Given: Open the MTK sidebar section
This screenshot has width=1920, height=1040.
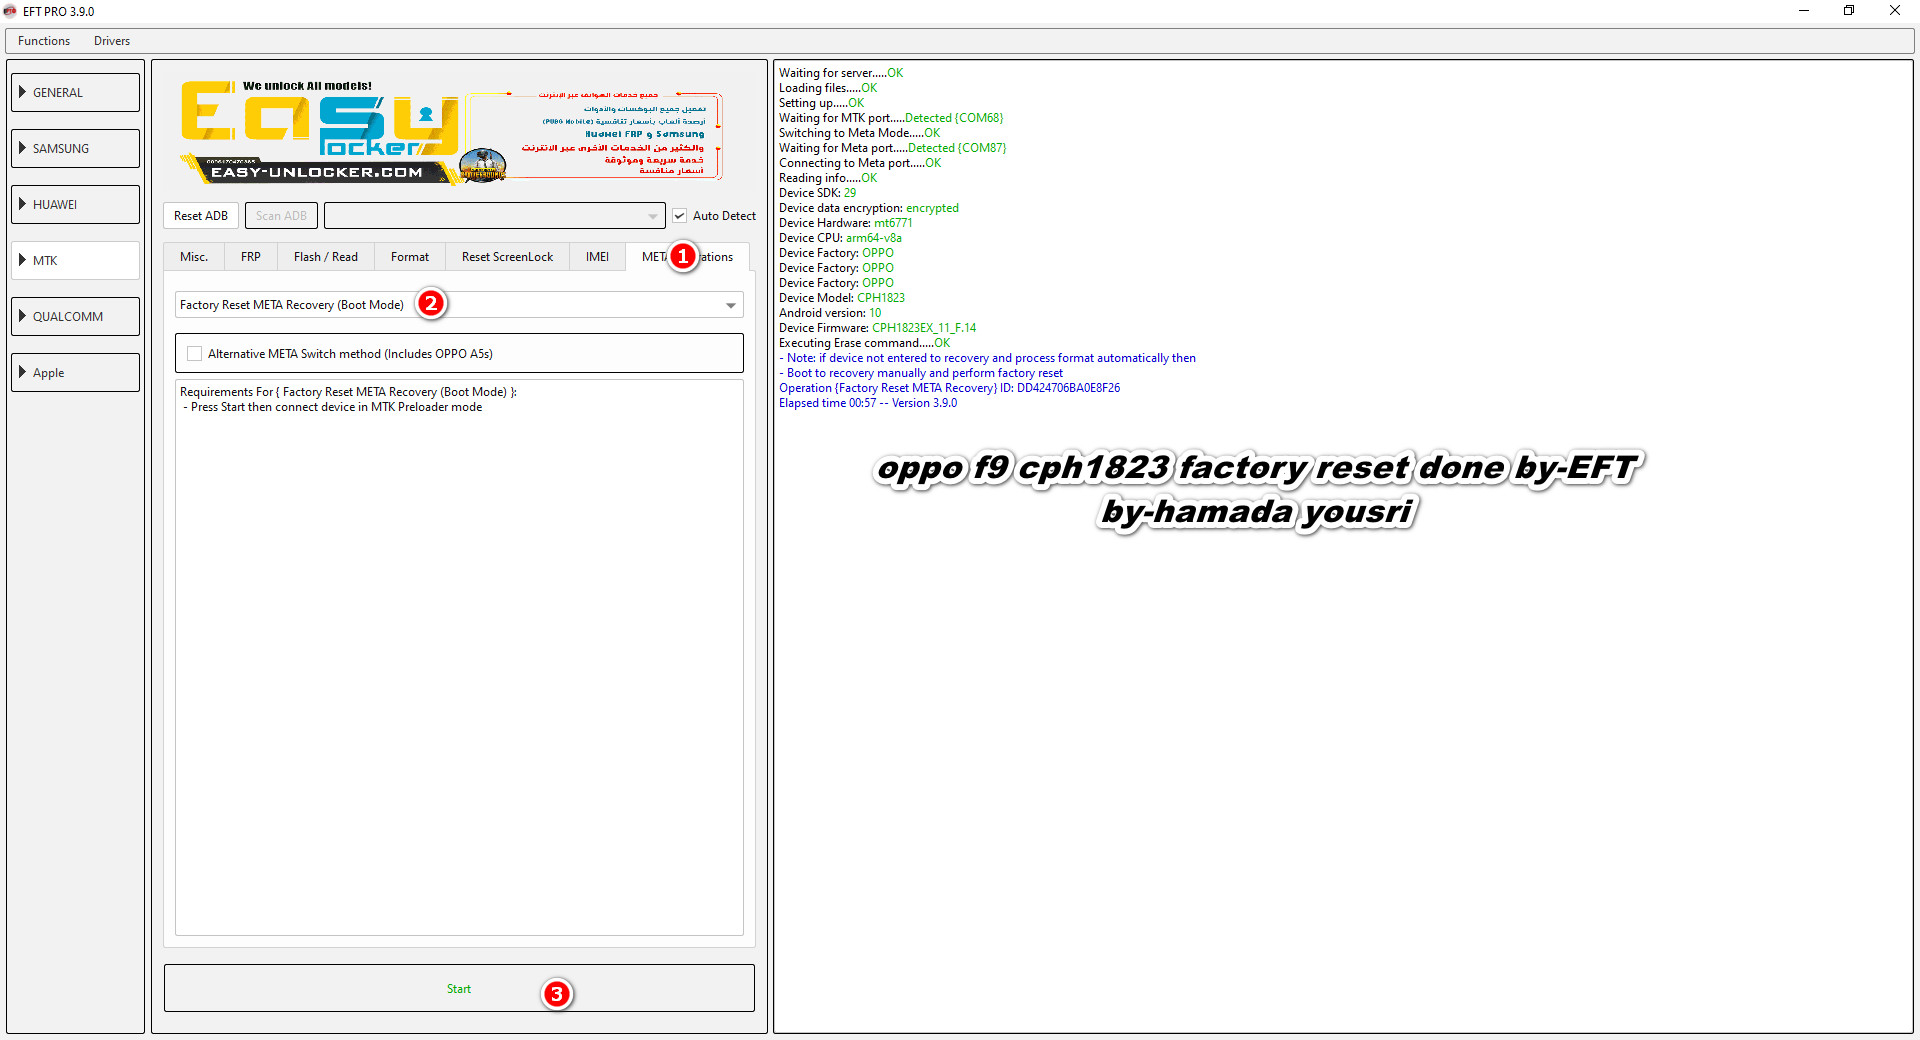Looking at the screenshot, I should pyautogui.click(x=75, y=260).
